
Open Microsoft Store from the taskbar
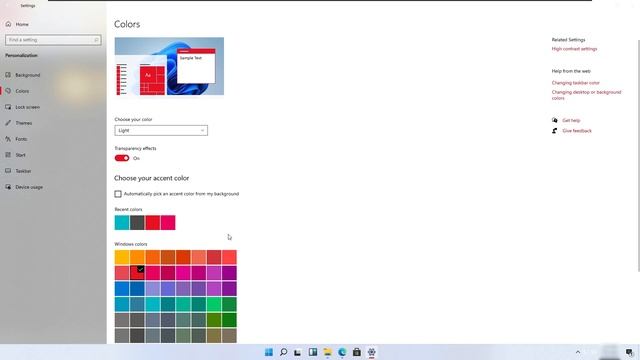click(357, 352)
